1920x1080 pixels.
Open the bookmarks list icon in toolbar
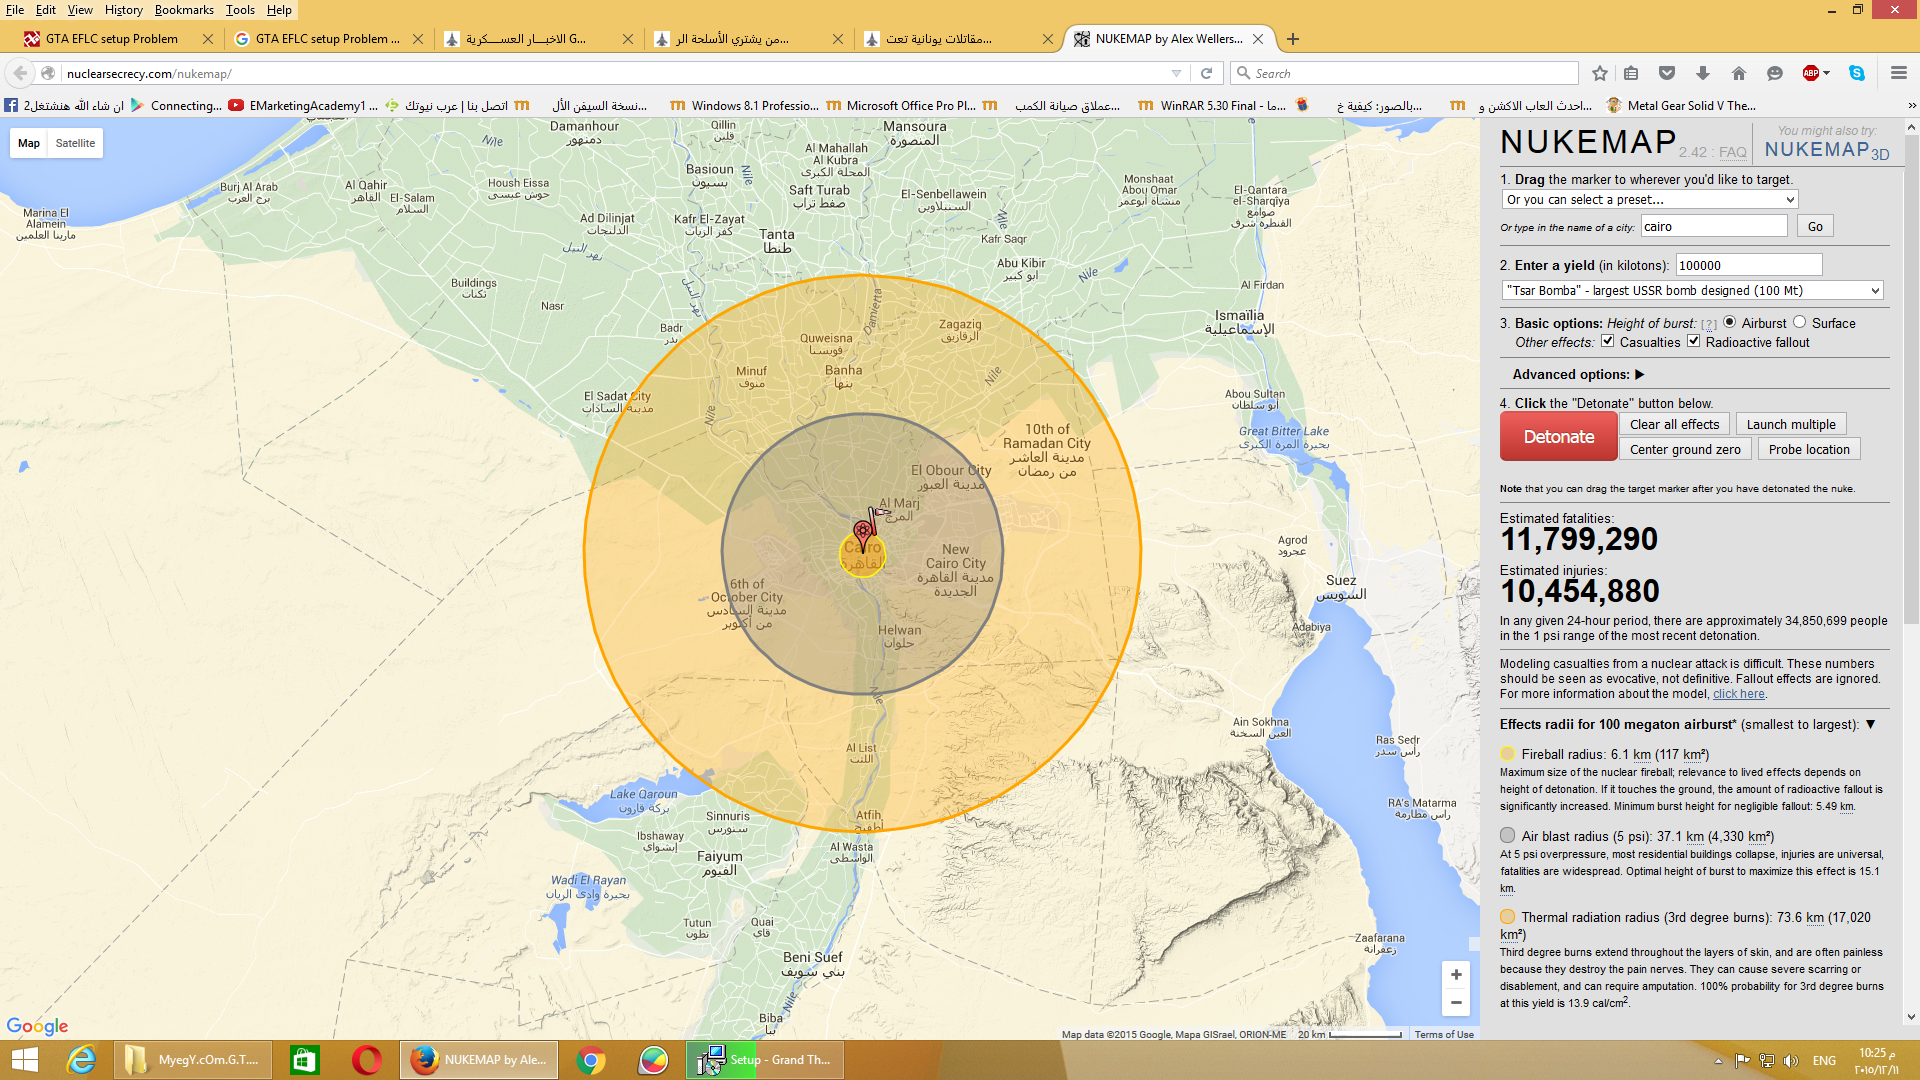(x=1631, y=73)
